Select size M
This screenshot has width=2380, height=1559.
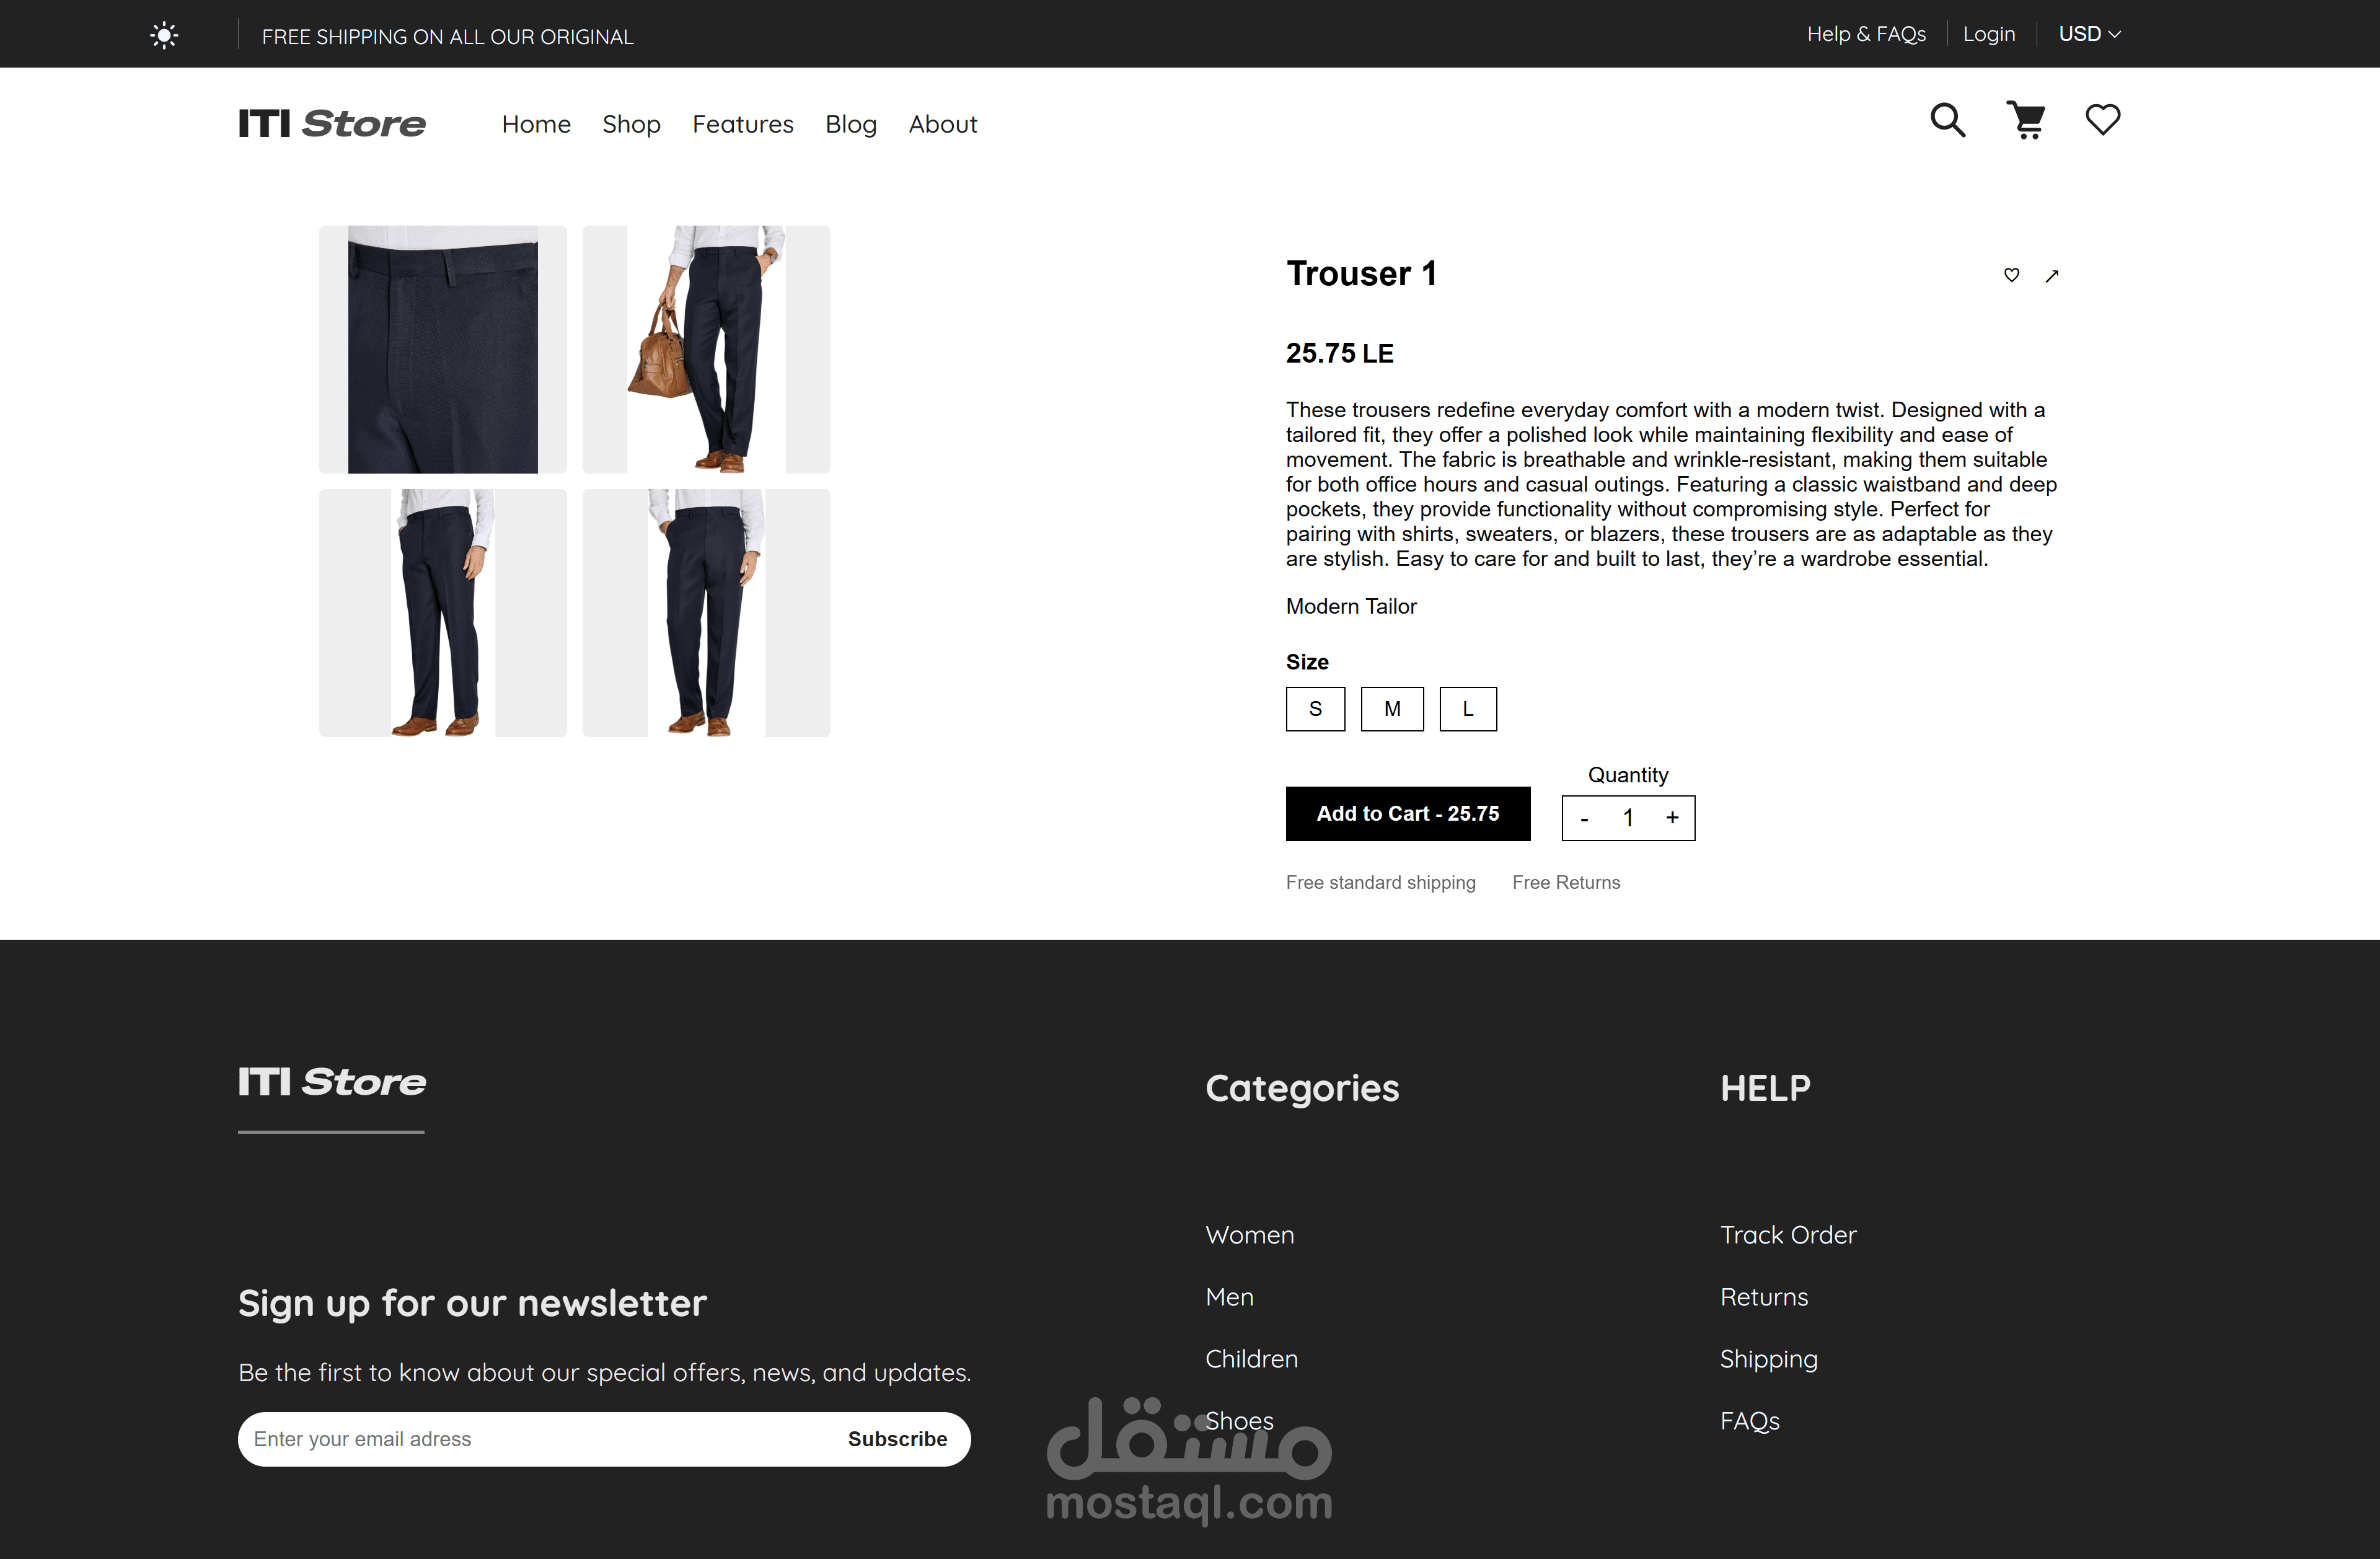point(1392,709)
